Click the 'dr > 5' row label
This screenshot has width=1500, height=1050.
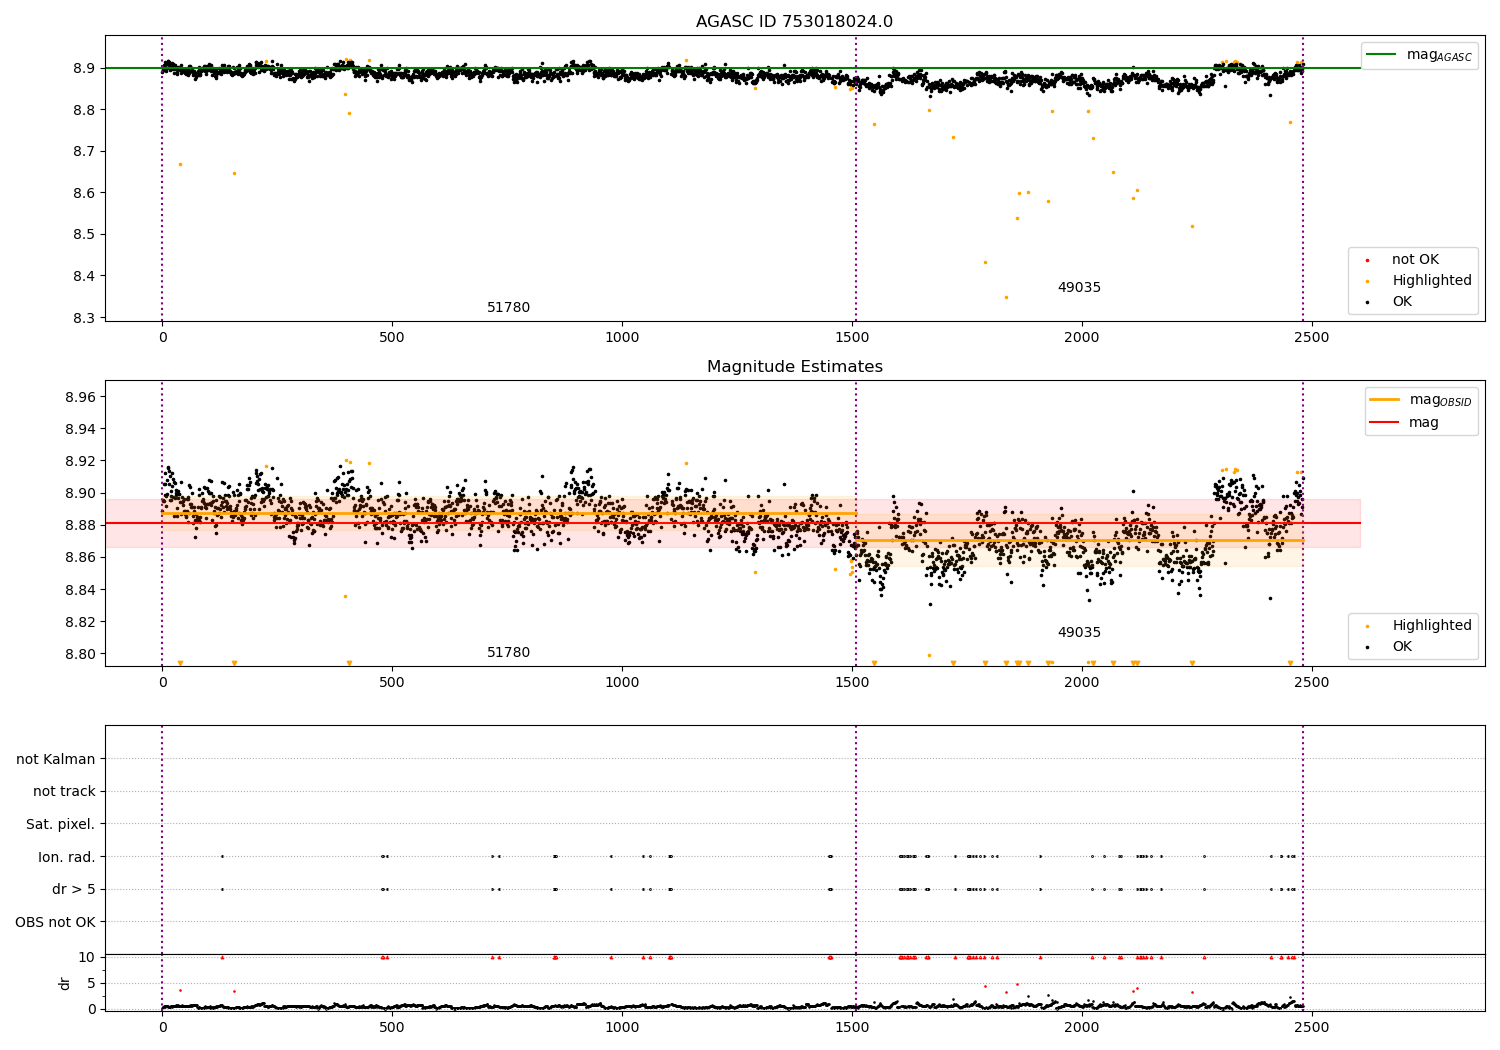point(74,890)
